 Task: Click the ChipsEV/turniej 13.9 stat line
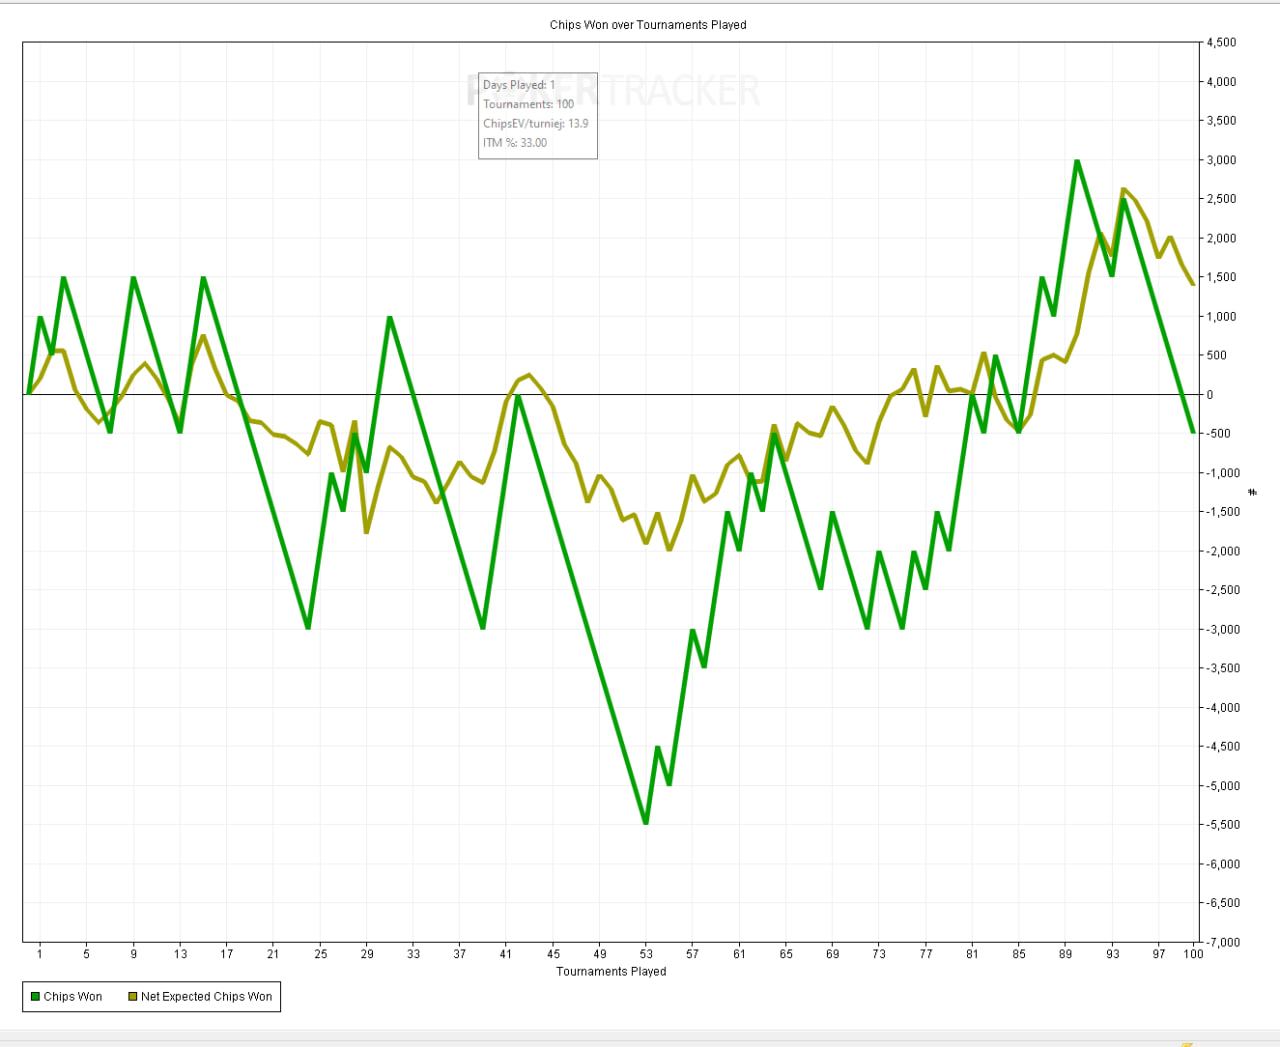click(x=535, y=124)
